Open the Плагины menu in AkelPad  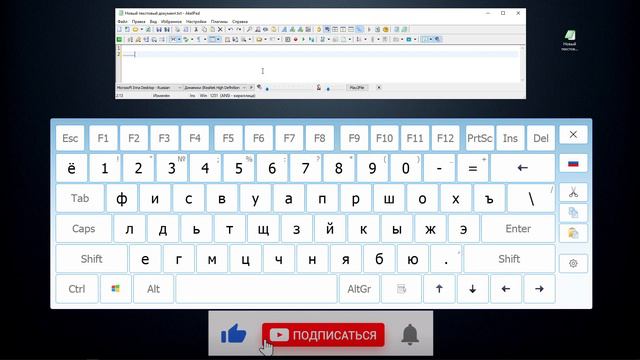(x=219, y=21)
